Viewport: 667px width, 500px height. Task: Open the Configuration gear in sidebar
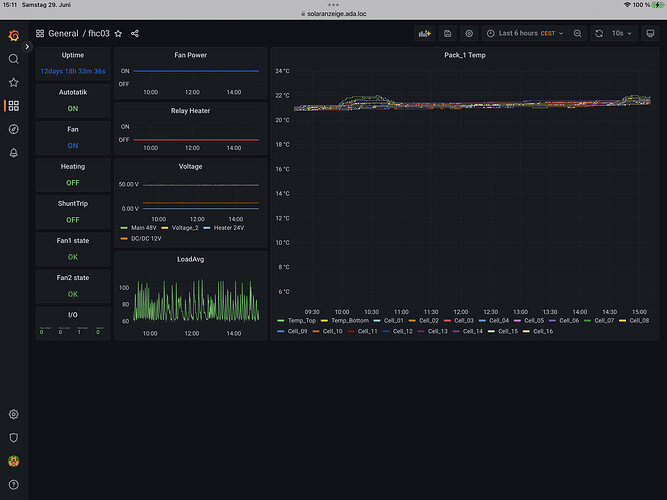14,414
